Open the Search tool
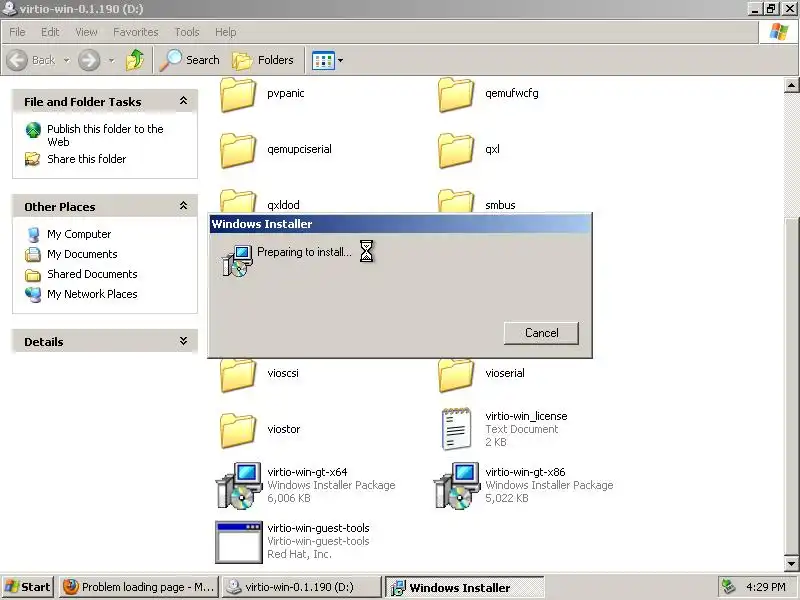 (x=189, y=60)
